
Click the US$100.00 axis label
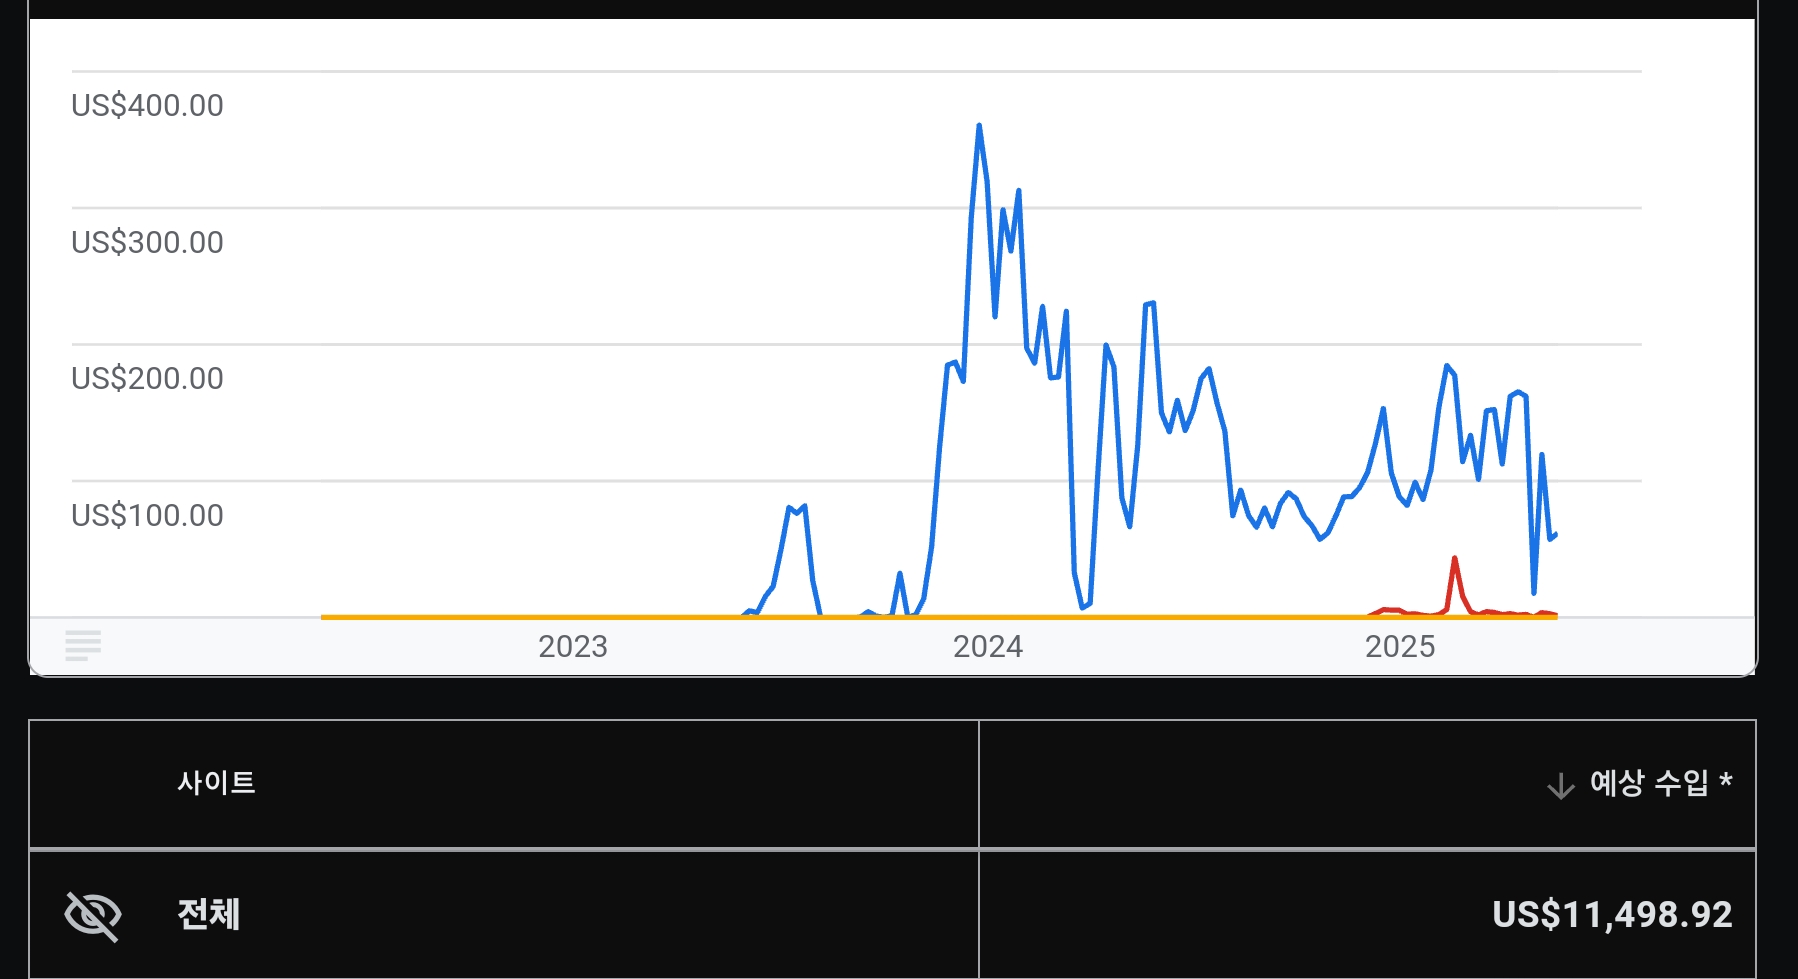(147, 515)
